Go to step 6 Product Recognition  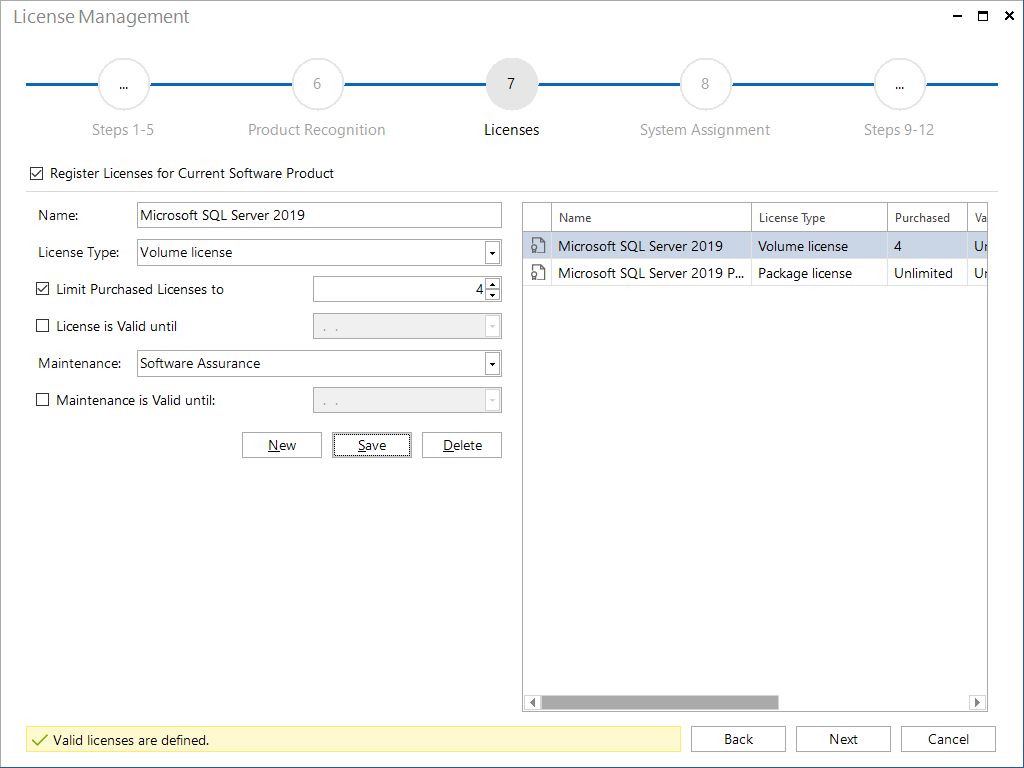[317, 84]
